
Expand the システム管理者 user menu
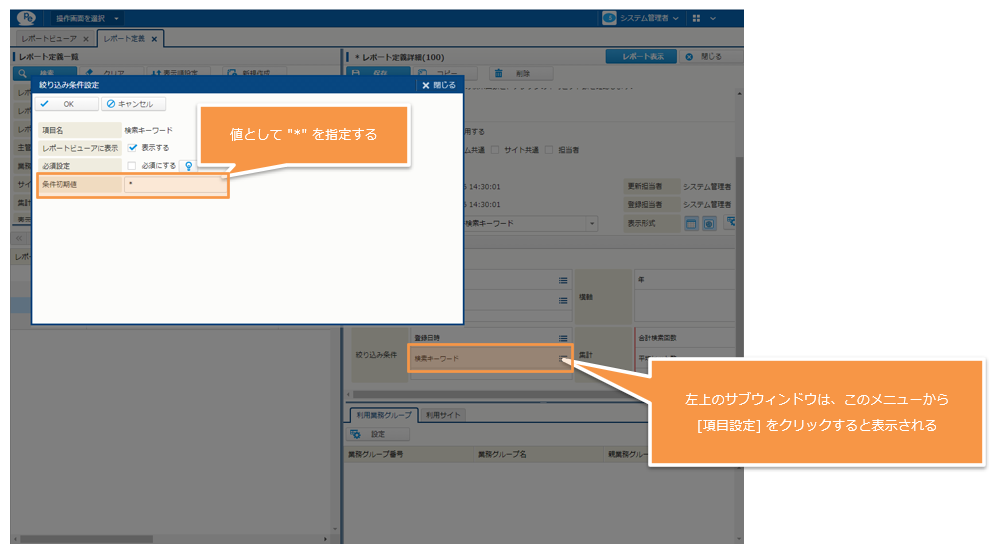(x=644, y=18)
